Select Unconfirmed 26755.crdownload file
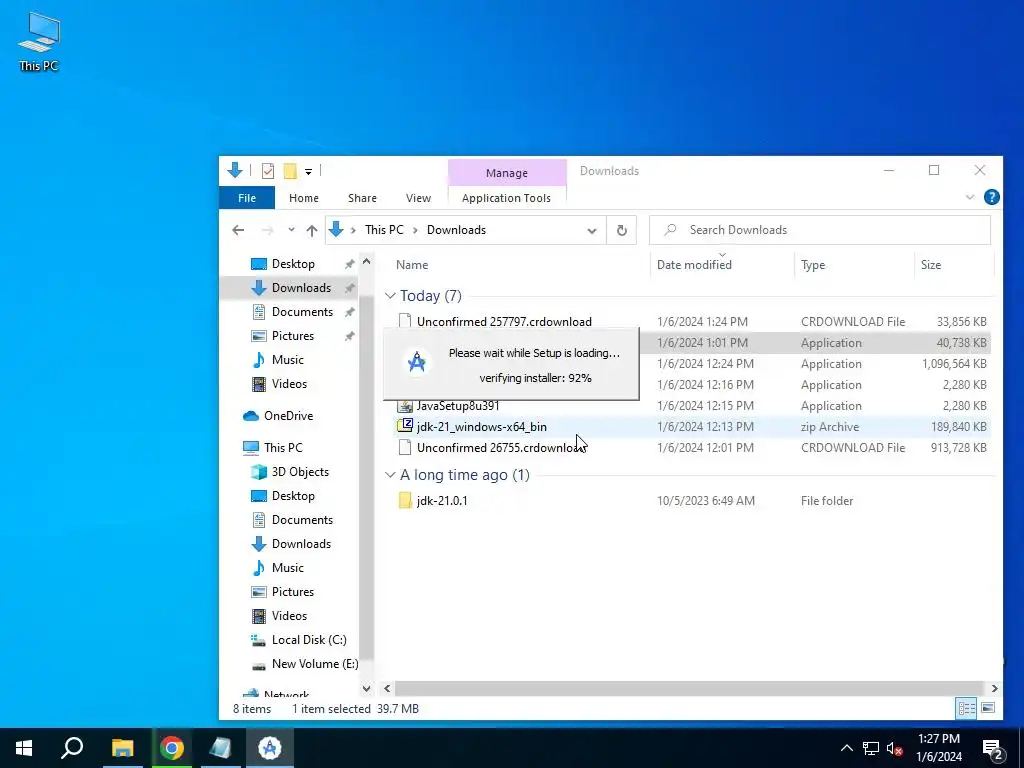Viewport: 1024px width, 768px height. [500, 447]
